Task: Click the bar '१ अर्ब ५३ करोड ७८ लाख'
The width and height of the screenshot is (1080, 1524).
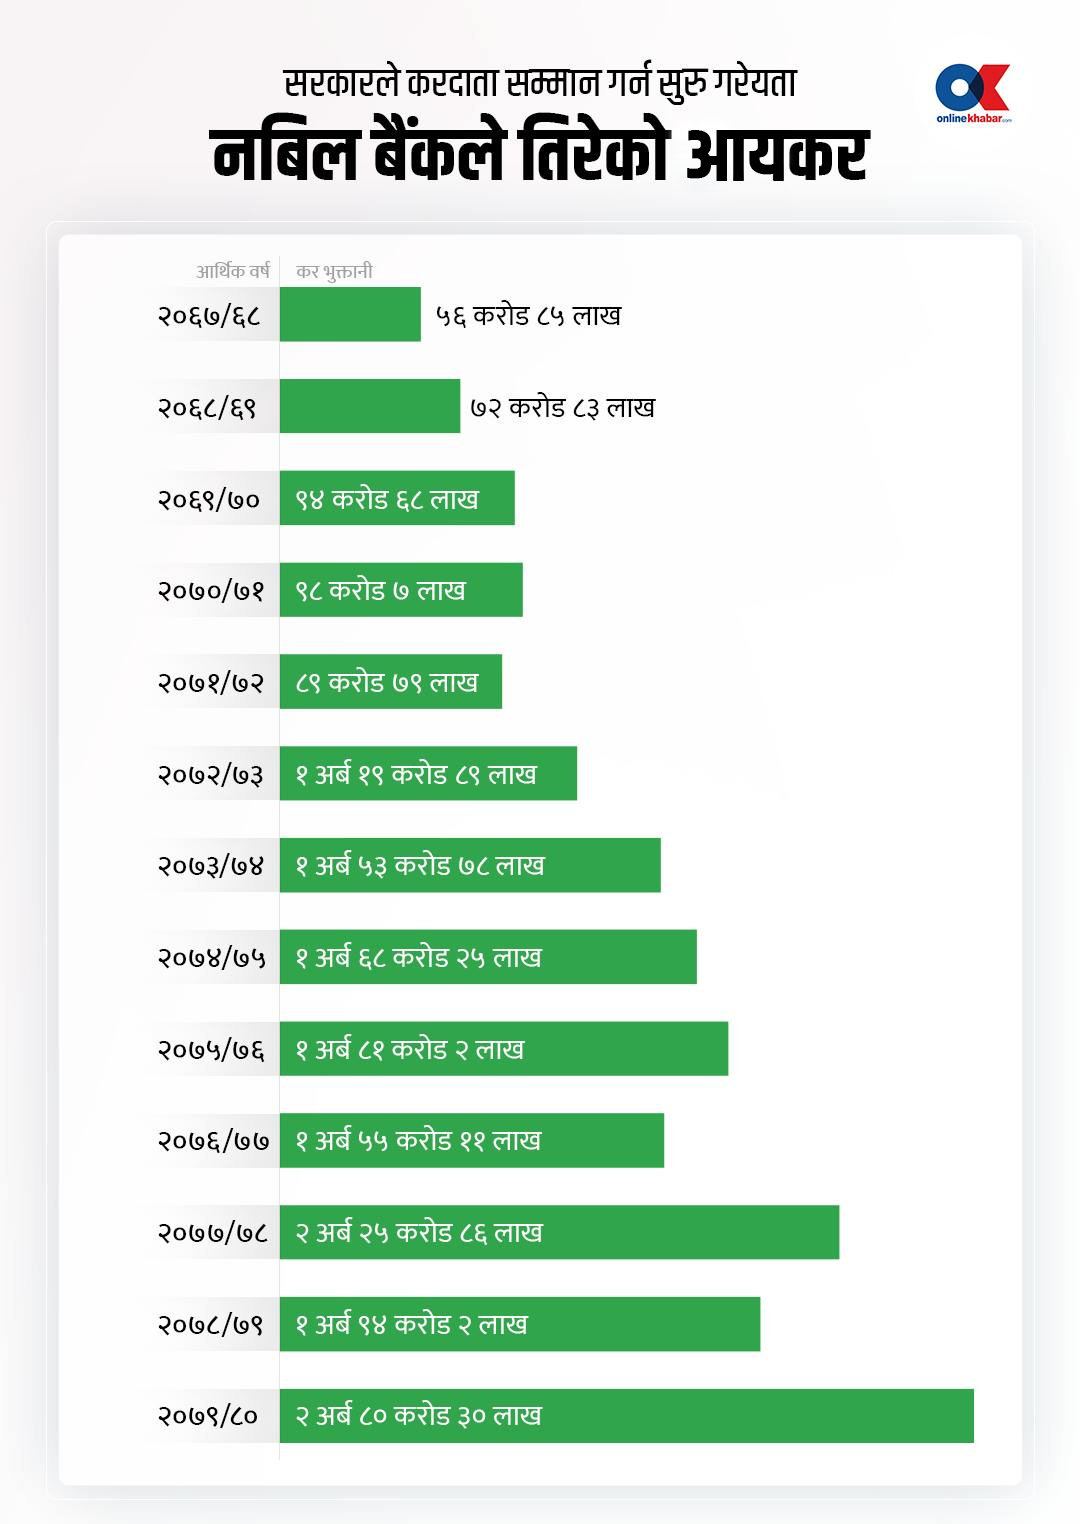Action: click(470, 865)
